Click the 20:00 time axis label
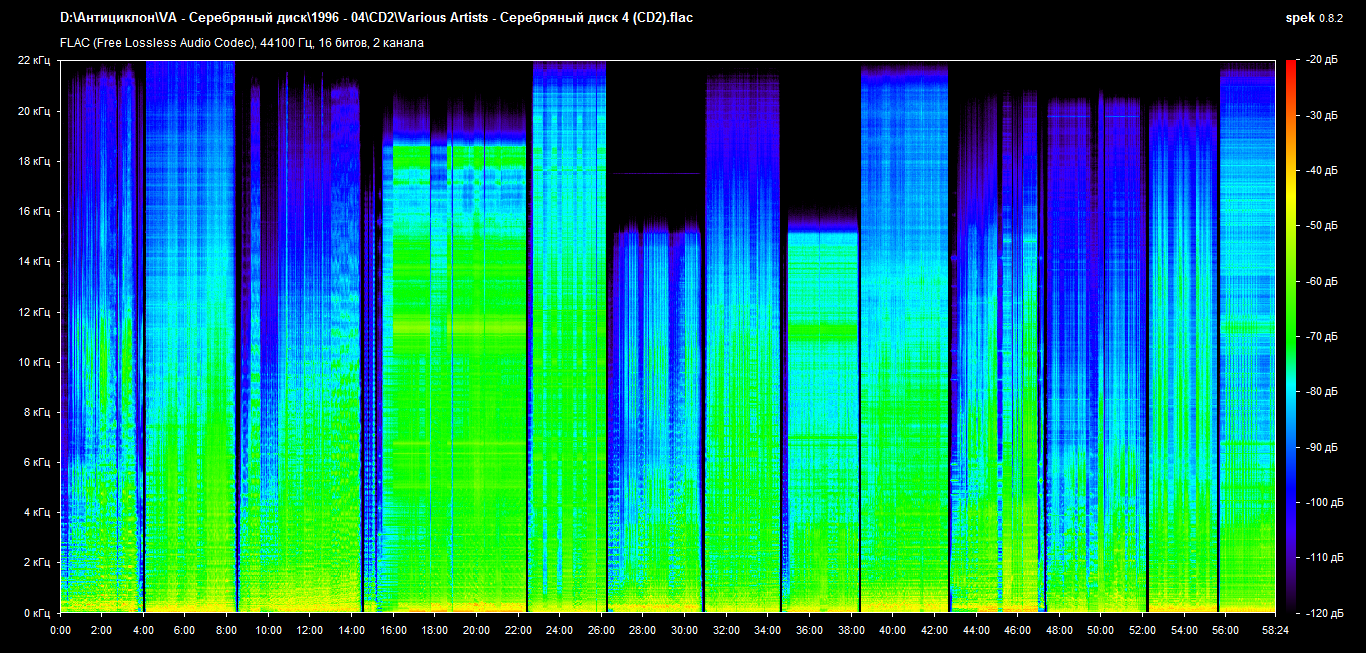 click(x=476, y=630)
